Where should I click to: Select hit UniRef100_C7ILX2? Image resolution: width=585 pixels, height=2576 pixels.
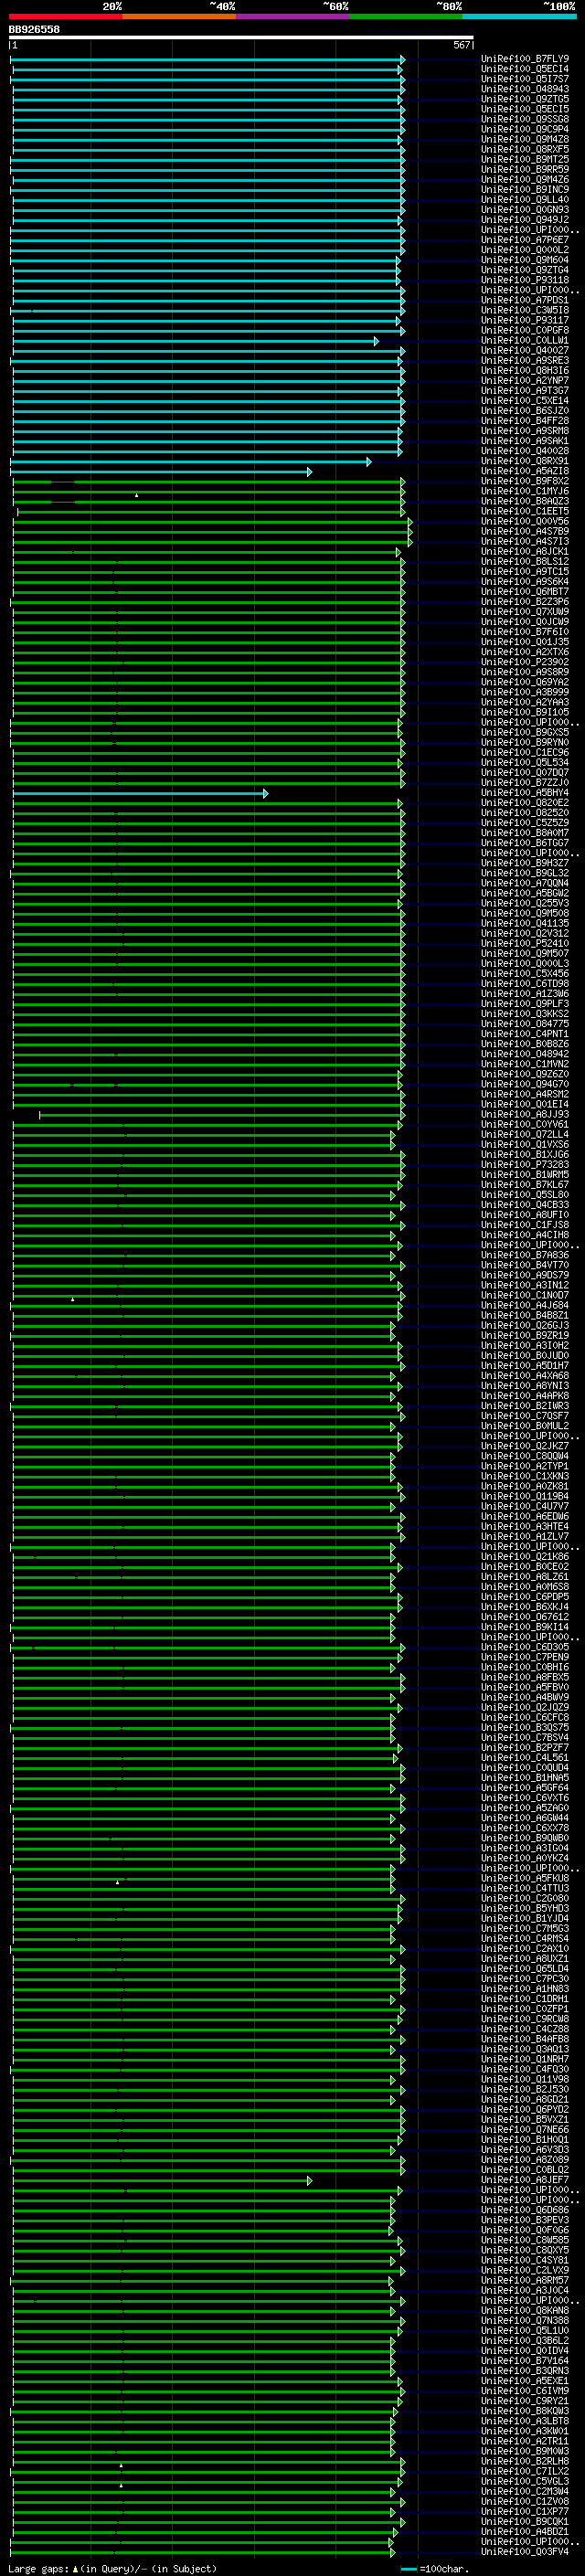(525, 2471)
